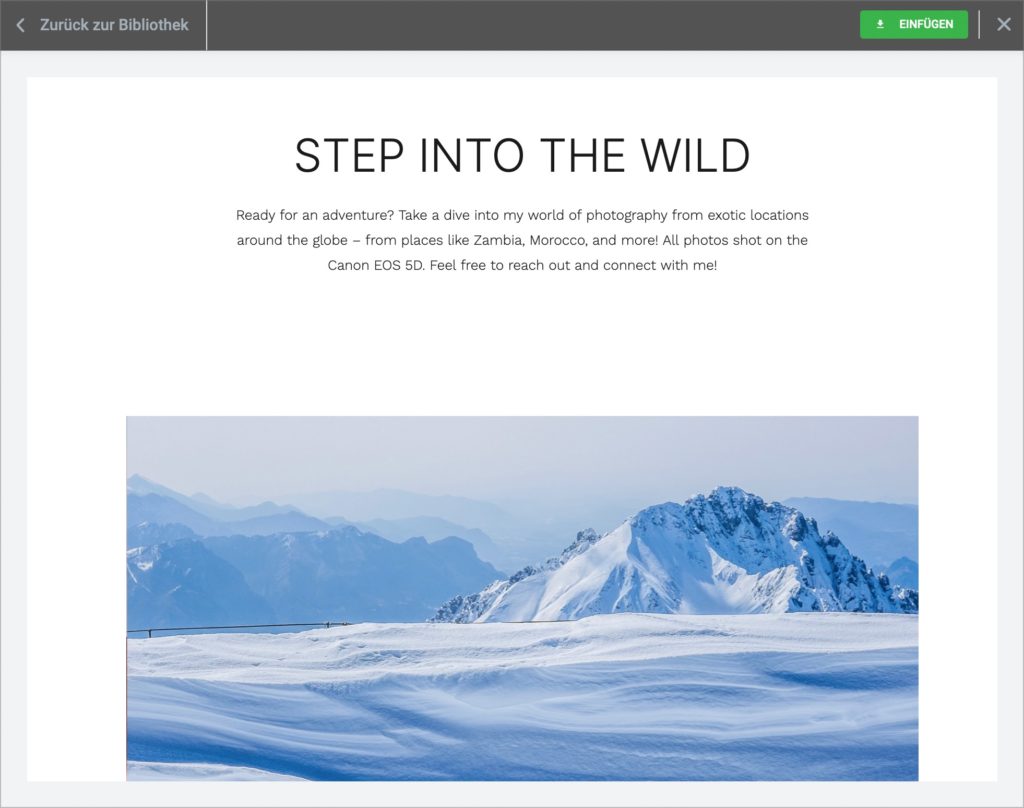
Task: Click the download icon inside EINFÜGEN
Action: coord(880,24)
